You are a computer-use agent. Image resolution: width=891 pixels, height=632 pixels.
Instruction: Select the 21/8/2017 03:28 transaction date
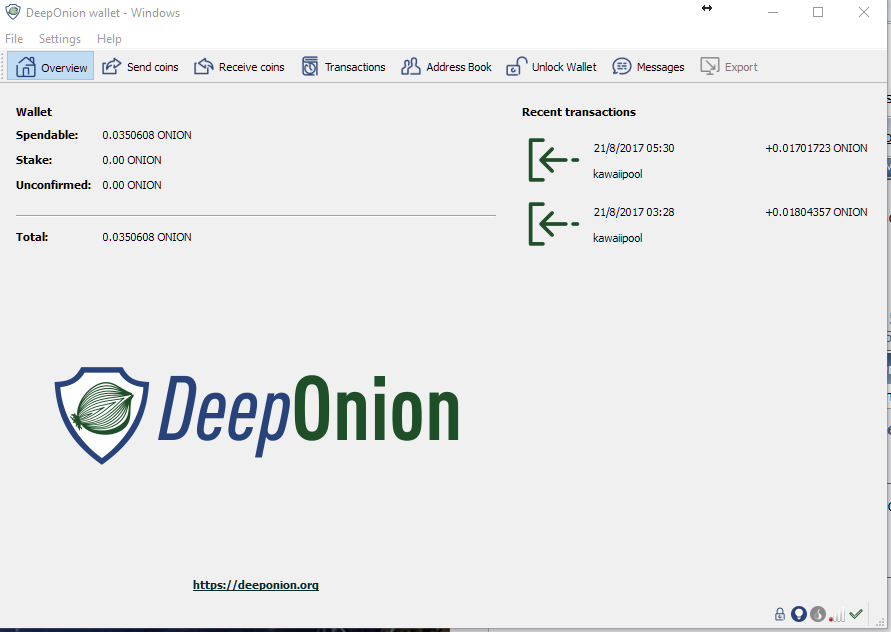click(x=634, y=213)
